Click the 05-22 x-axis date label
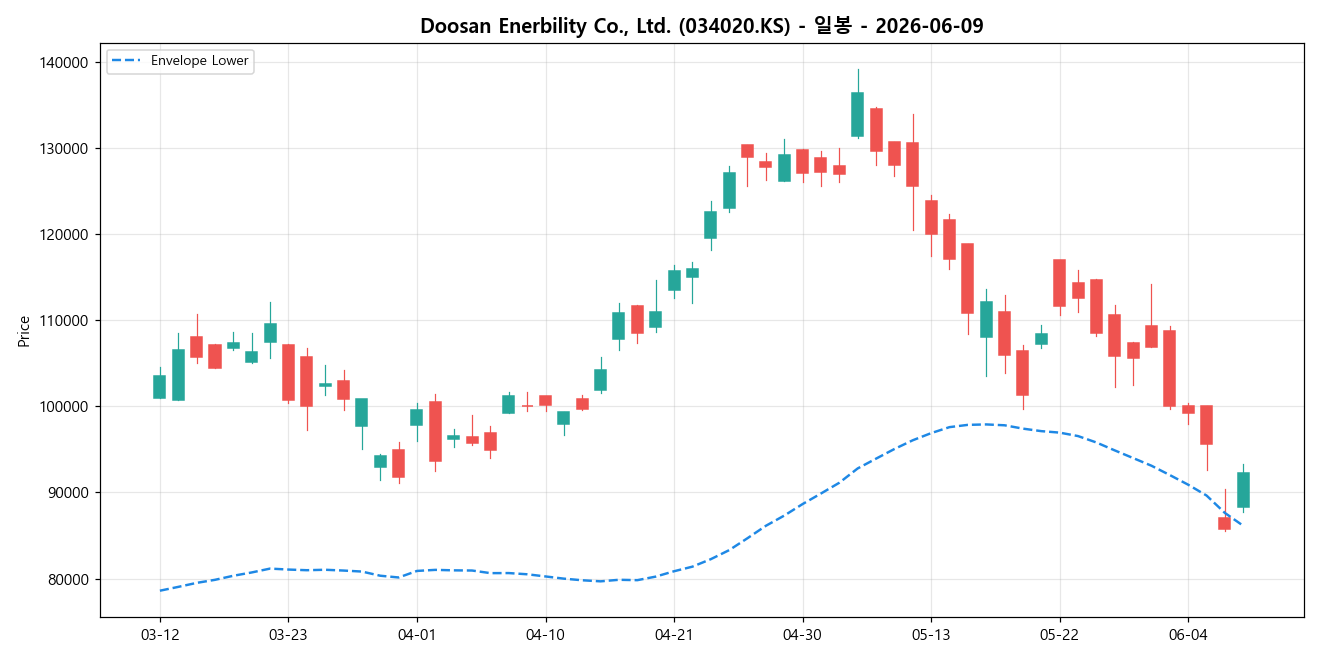The width and height of the screenshot is (1320, 660). click(1059, 635)
